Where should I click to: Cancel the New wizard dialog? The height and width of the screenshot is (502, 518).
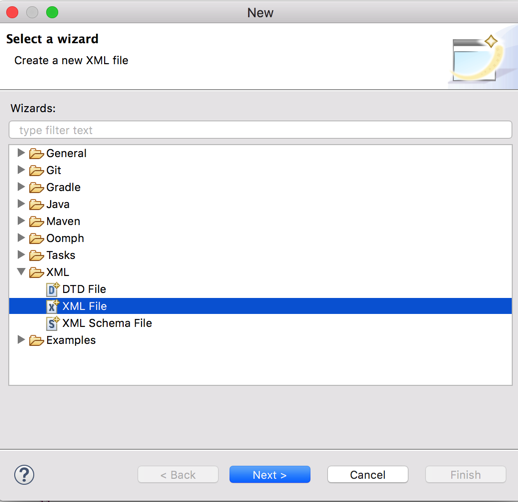point(368,475)
